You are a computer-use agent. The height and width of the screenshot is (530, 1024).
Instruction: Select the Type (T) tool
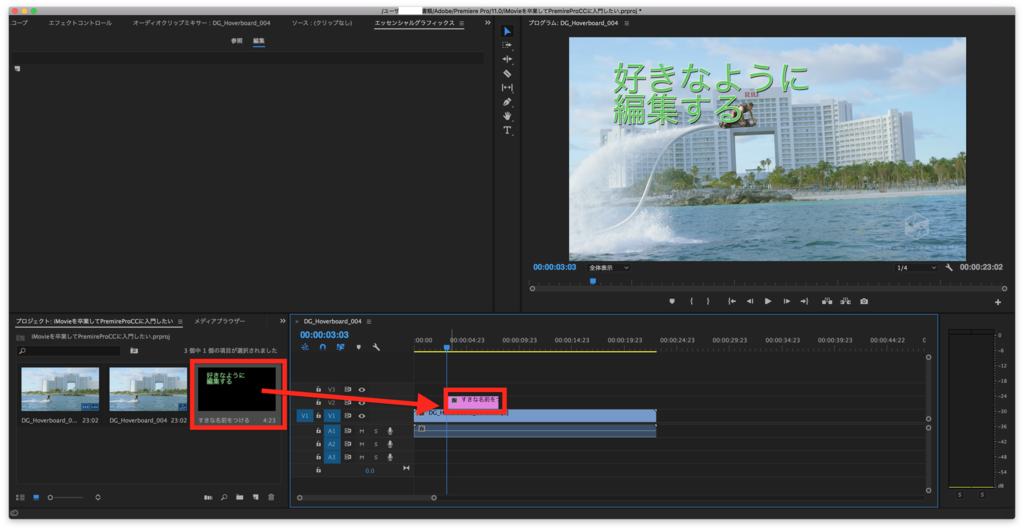point(507,130)
